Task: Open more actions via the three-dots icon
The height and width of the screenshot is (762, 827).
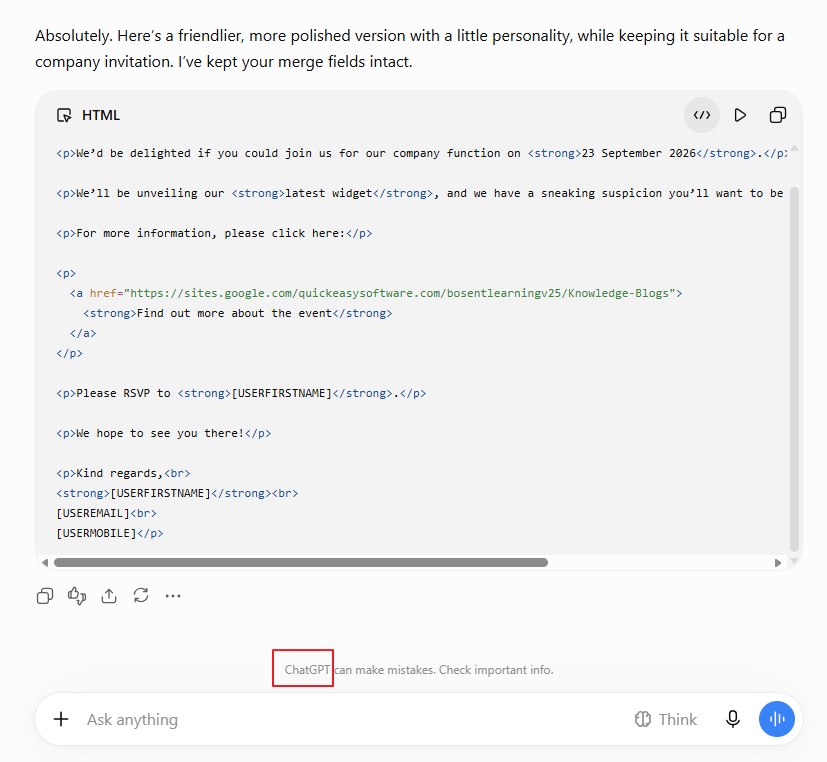Action: coord(173,596)
